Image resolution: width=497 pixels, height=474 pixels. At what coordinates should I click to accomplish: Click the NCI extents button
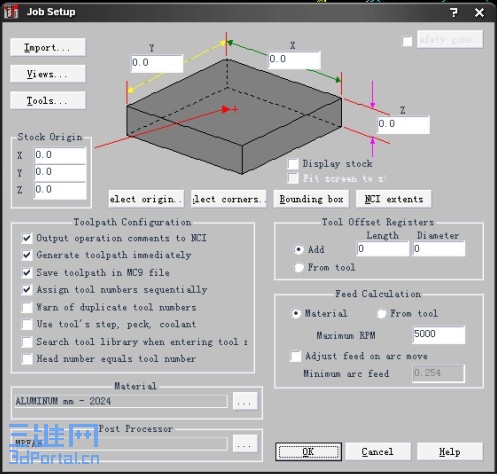[393, 199]
